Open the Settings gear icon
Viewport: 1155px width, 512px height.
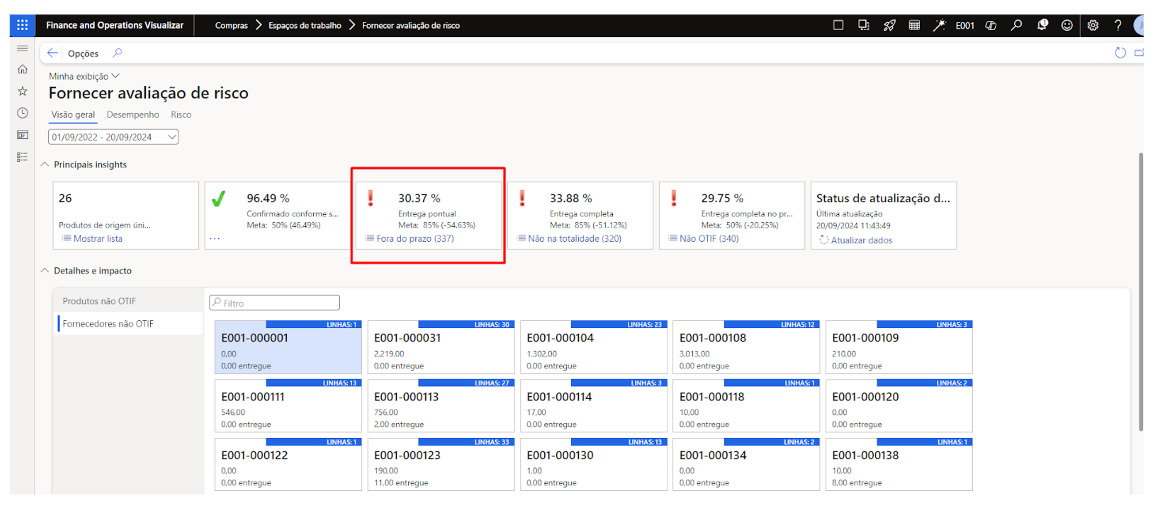[1093, 25]
